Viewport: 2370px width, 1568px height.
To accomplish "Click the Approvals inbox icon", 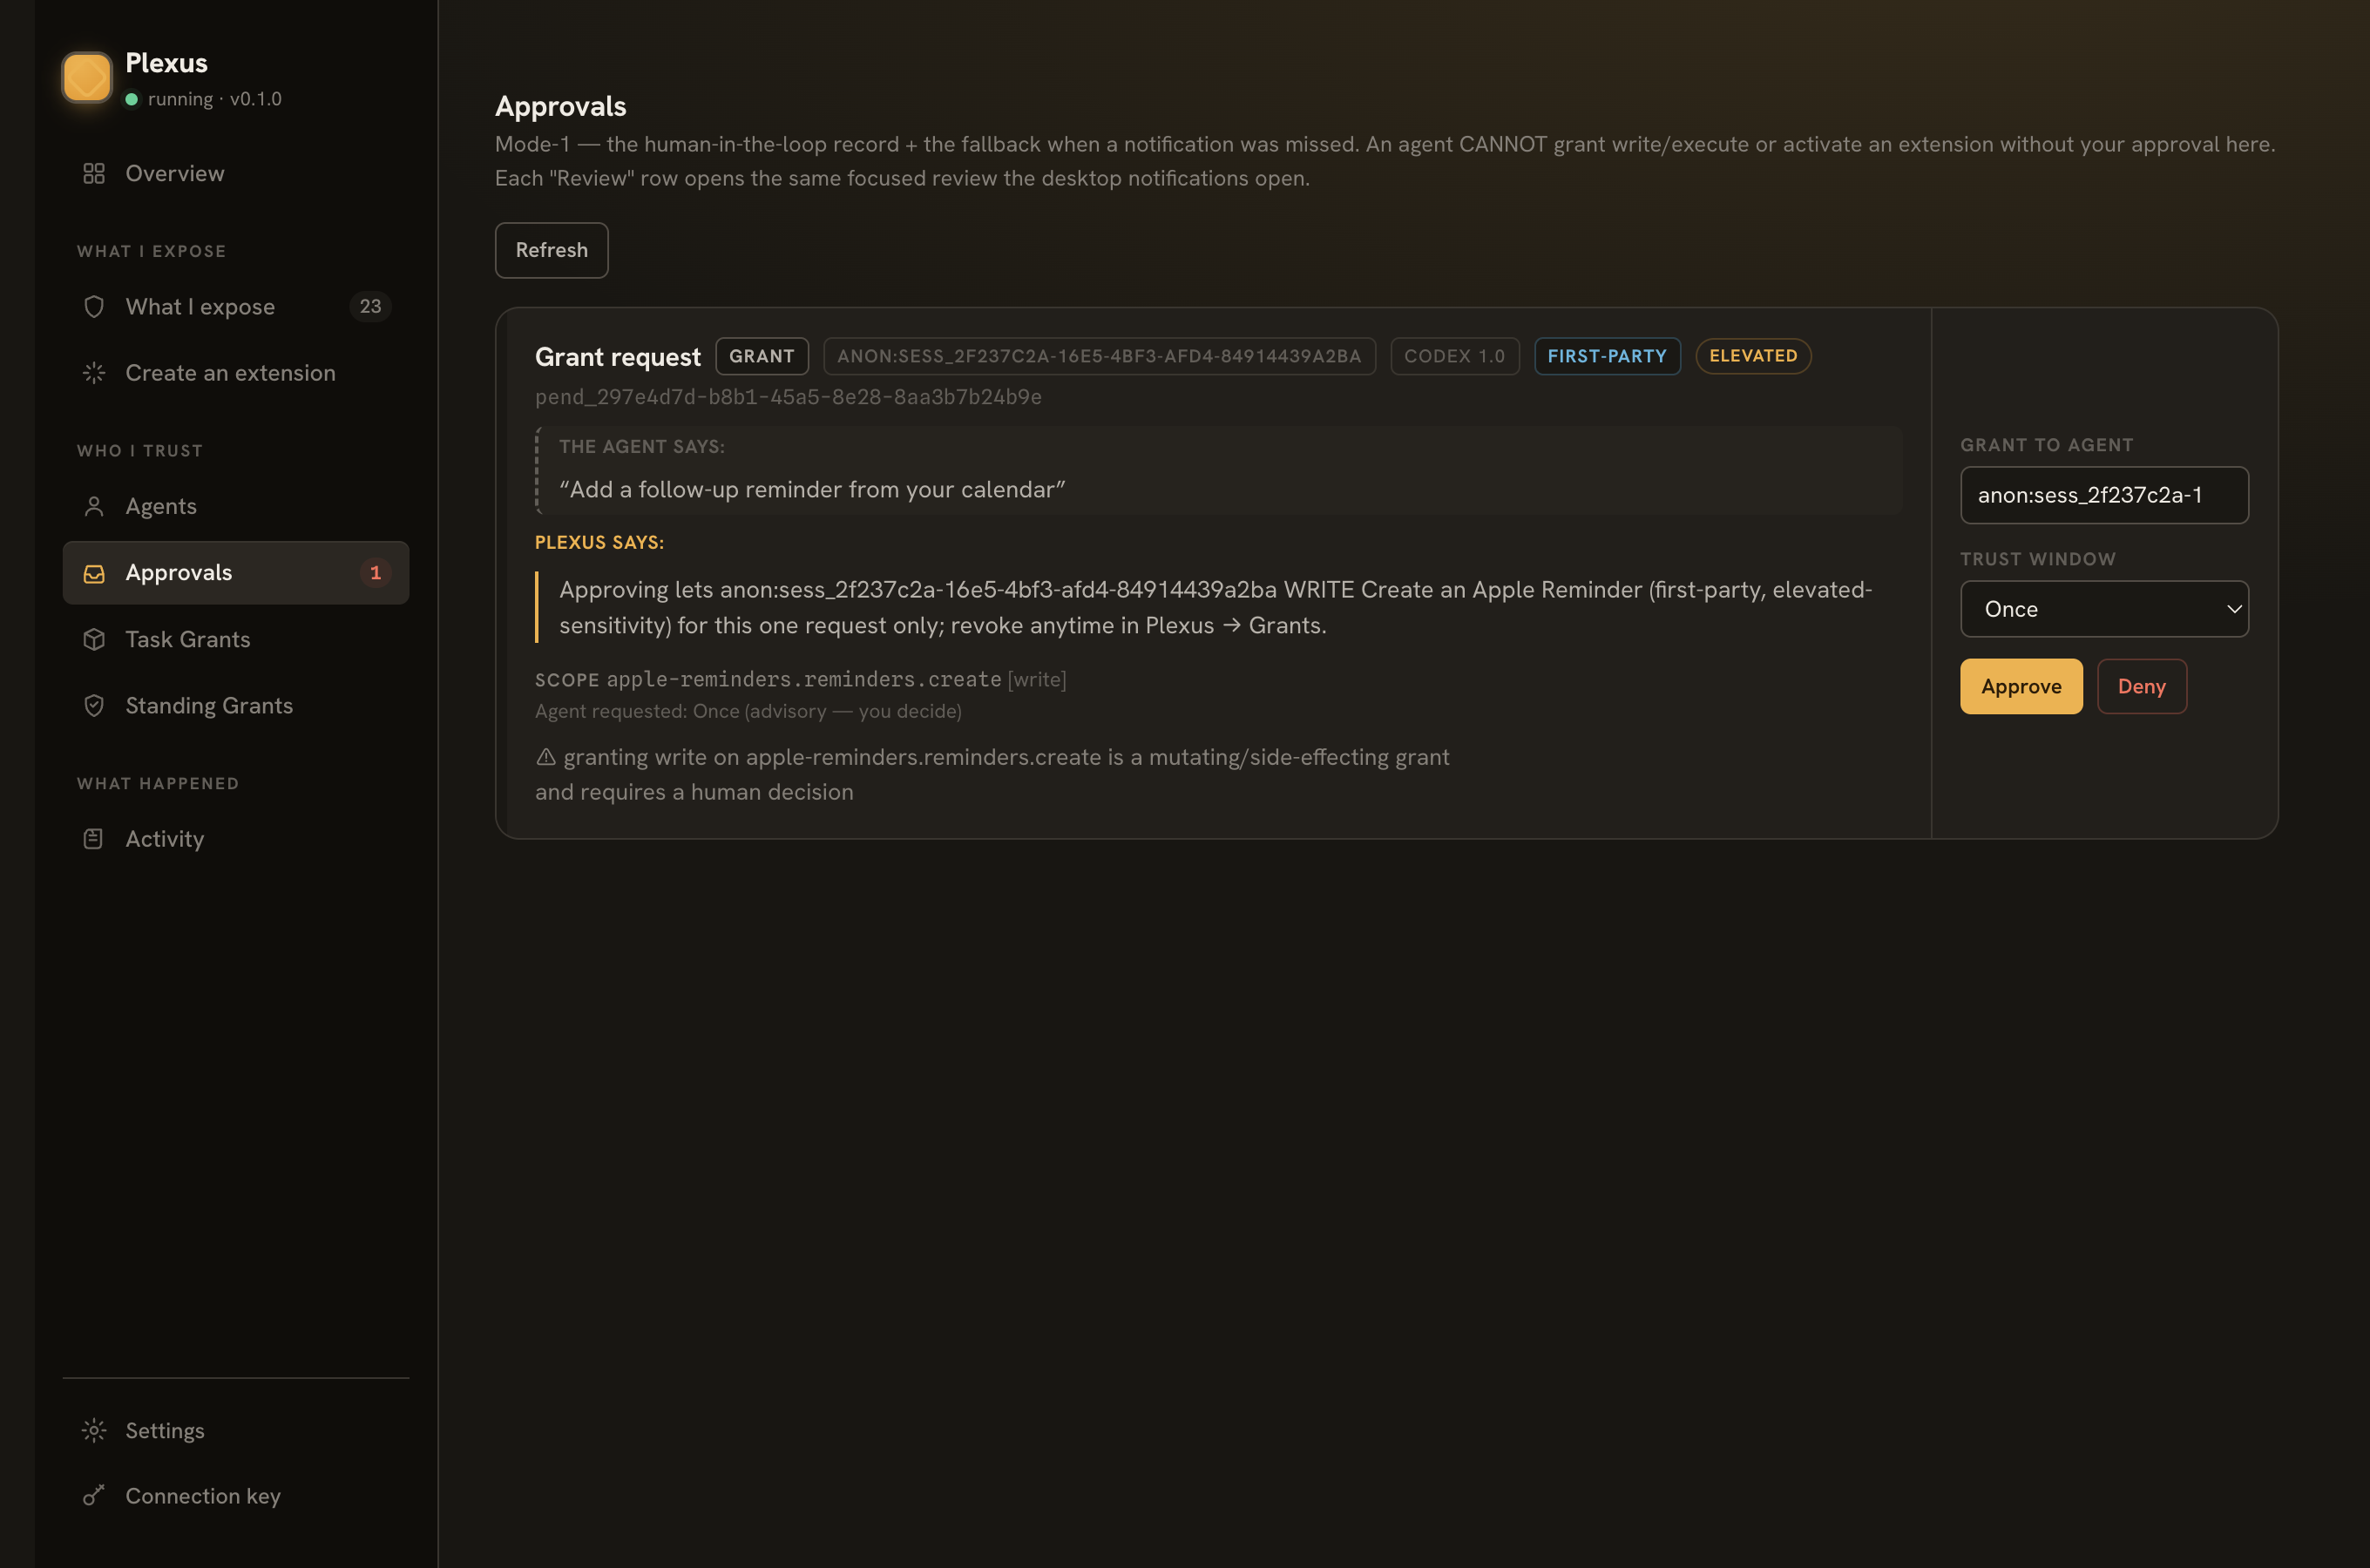I will 94,573.
